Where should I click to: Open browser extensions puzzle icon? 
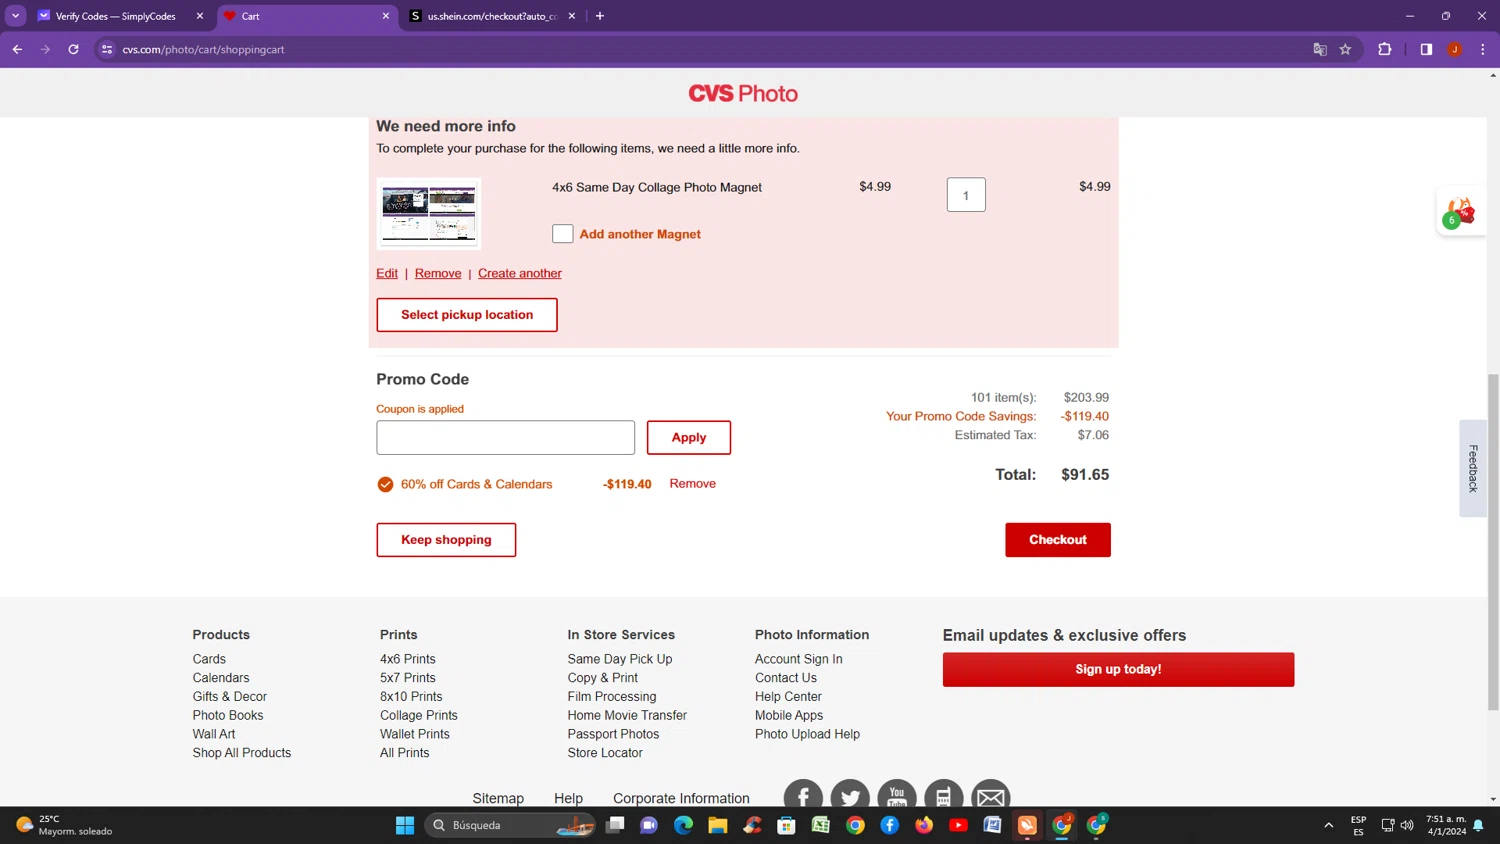[x=1384, y=49]
